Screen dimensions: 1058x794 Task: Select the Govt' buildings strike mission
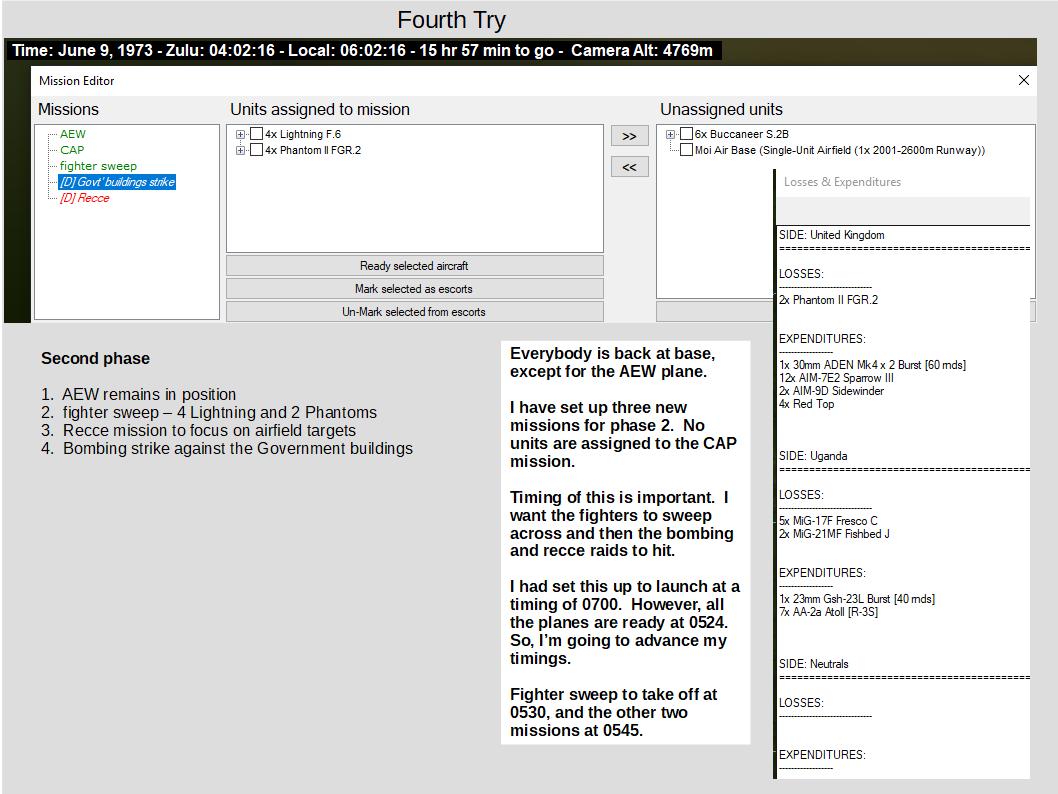click(x=117, y=181)
